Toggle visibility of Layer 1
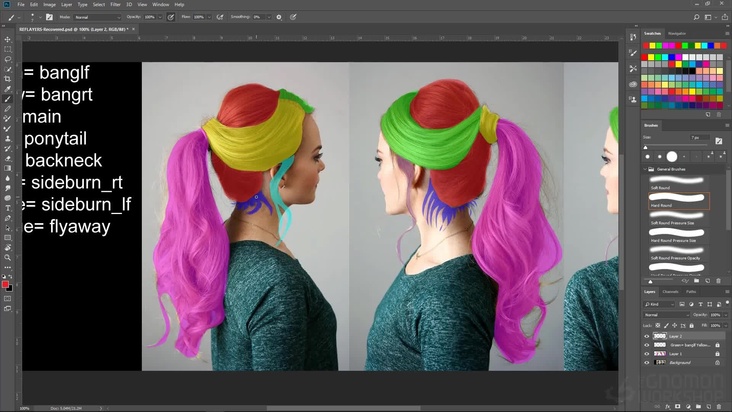 click(x=646, y=354)
